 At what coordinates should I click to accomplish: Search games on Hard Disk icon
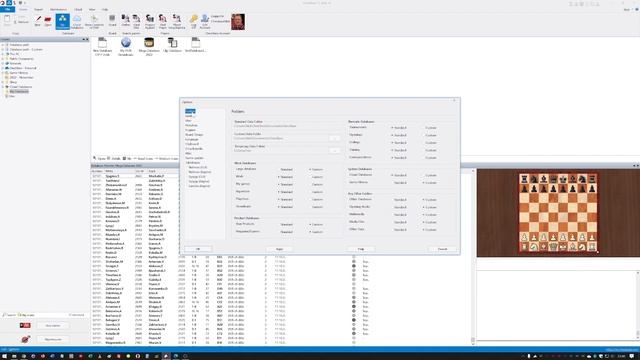[136, 21]
